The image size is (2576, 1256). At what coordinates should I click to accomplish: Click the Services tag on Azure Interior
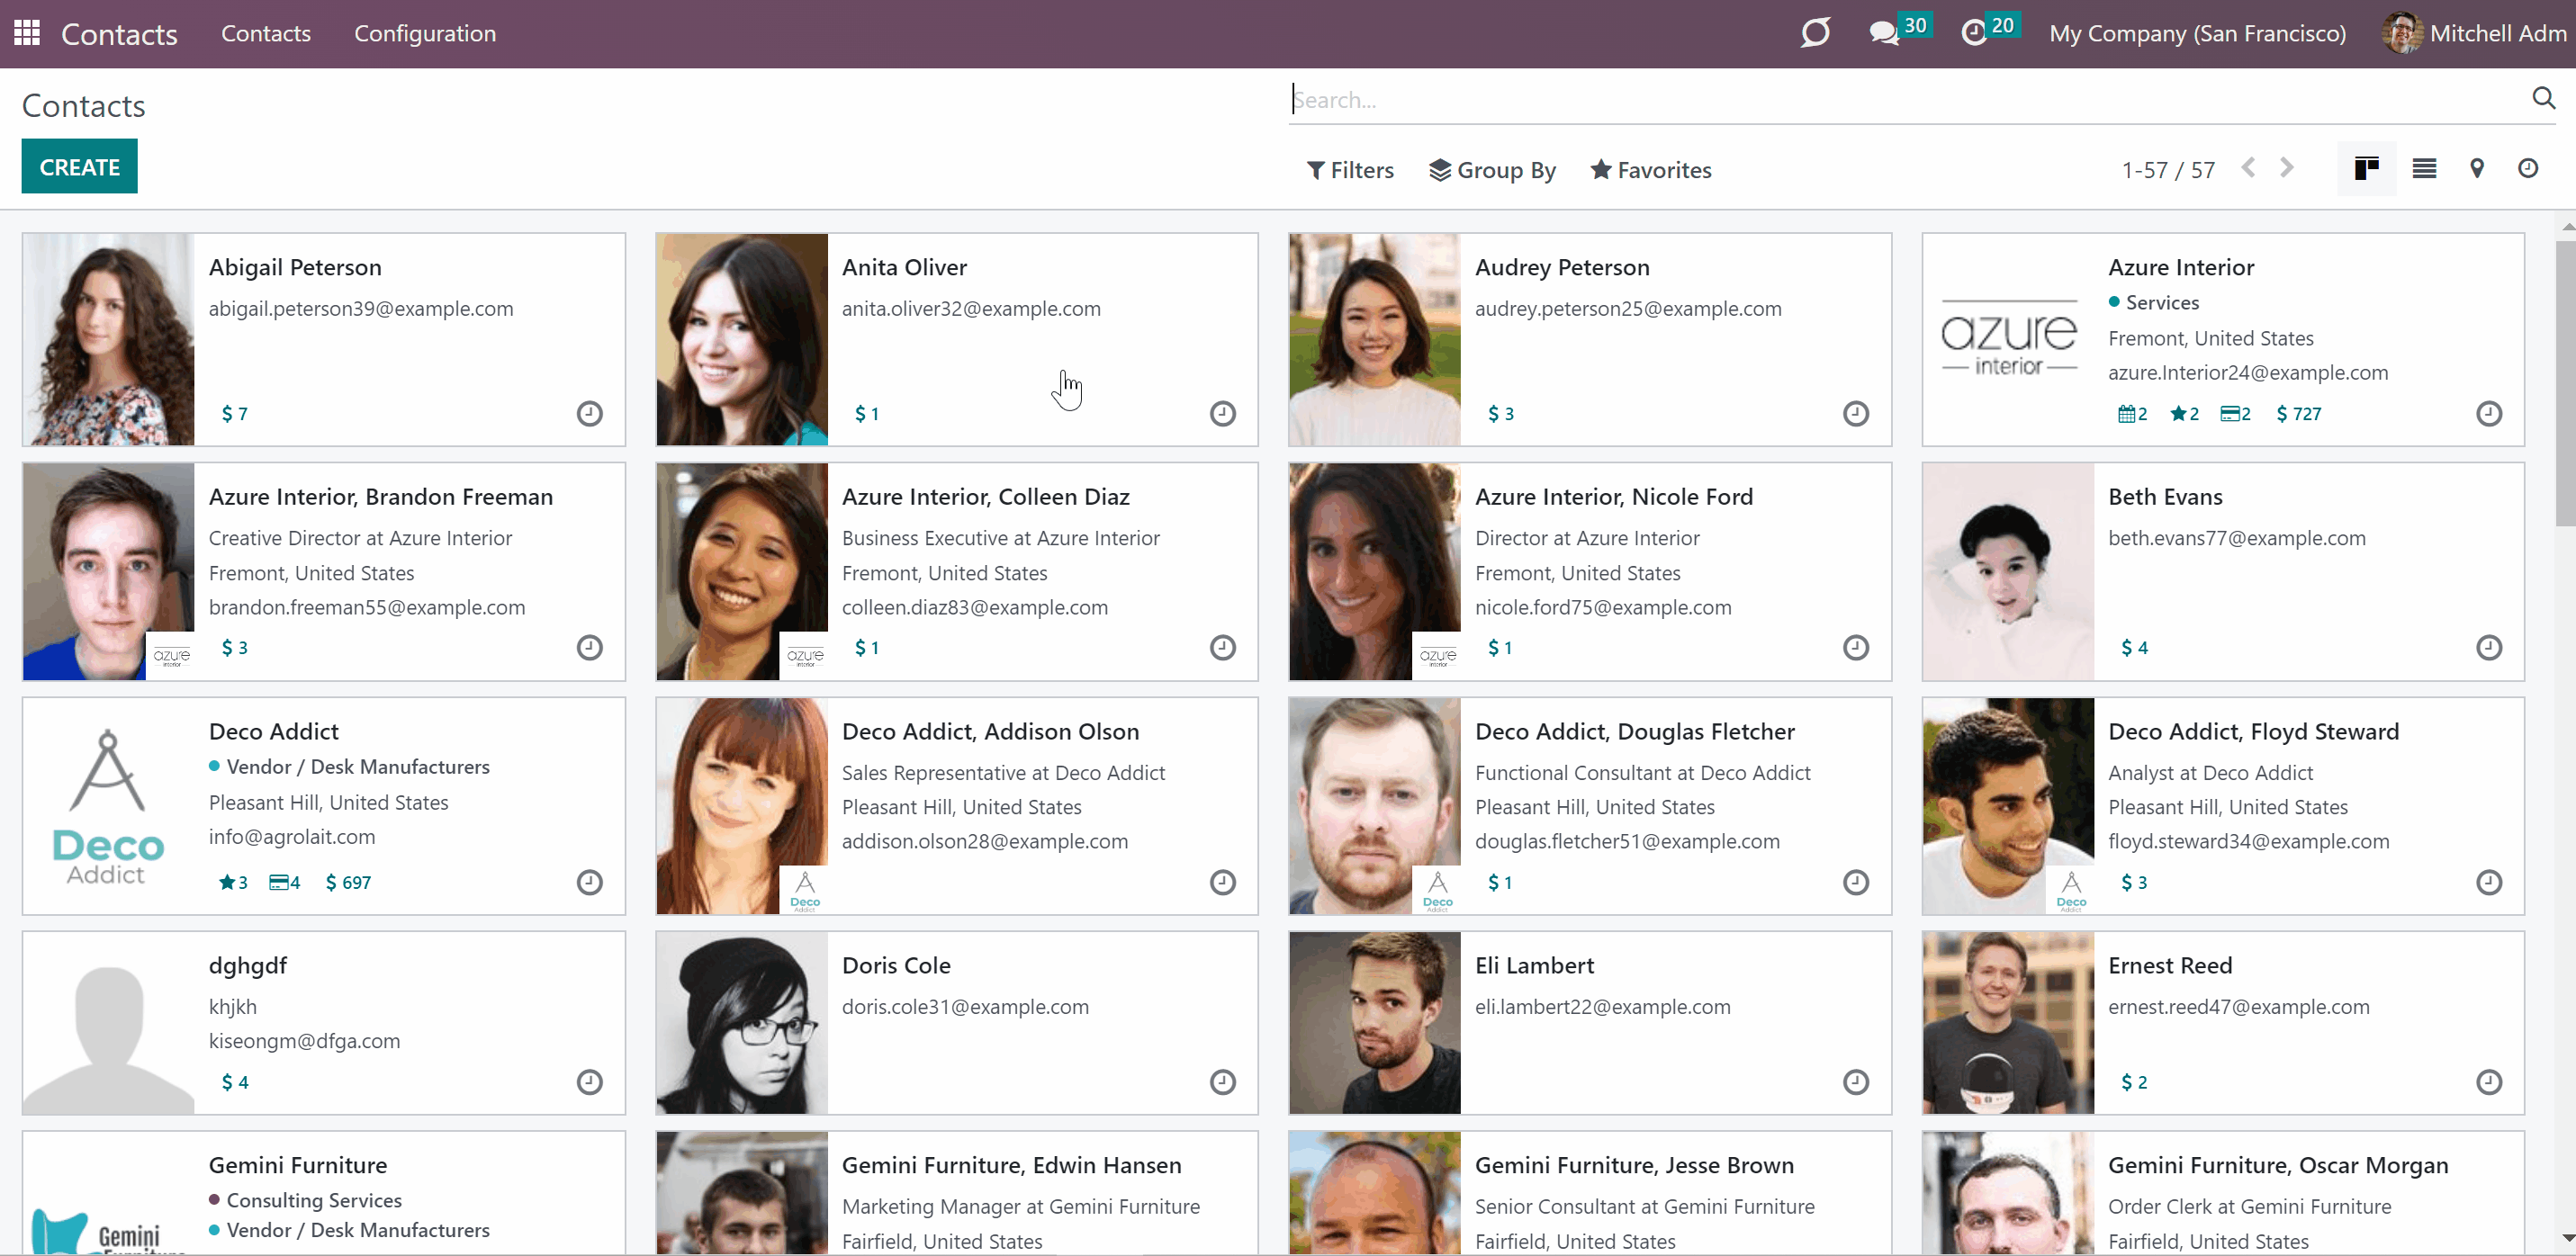[x=2162, y=302]
